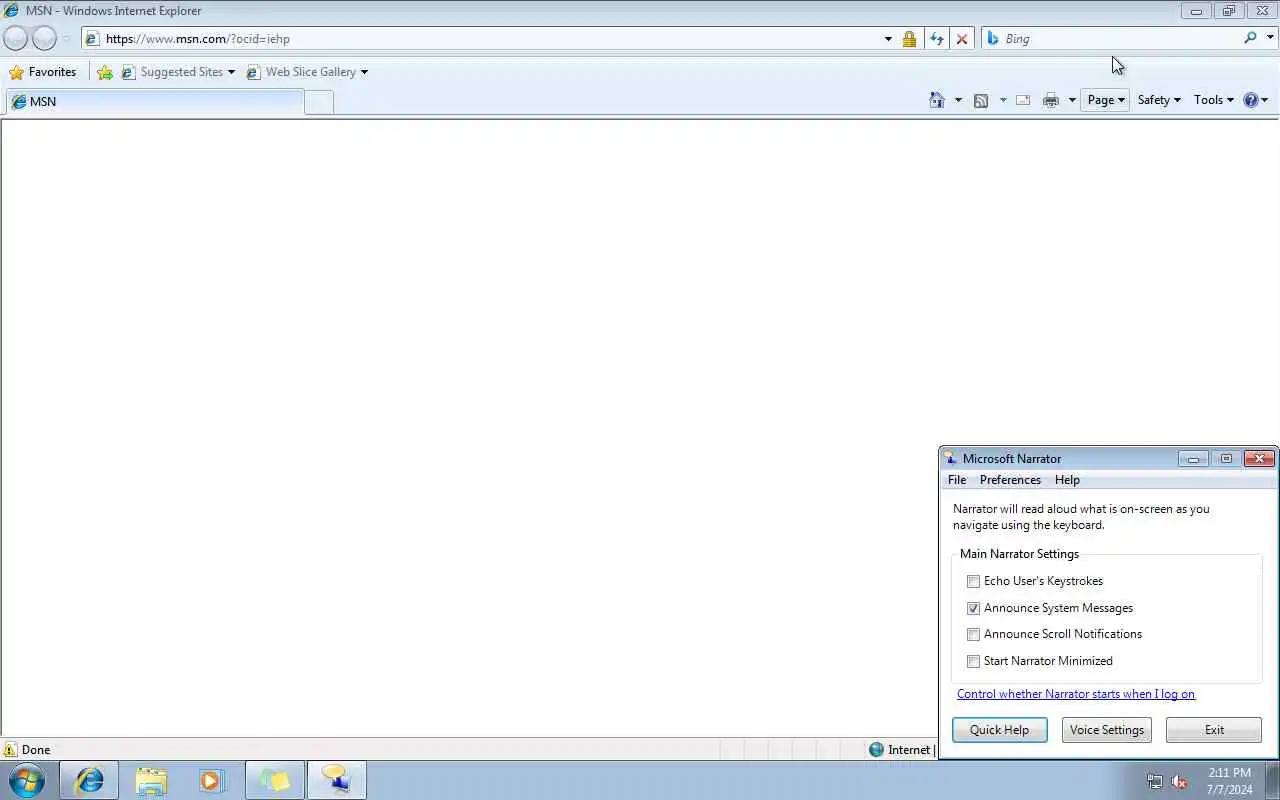Screen dimensions: 1280x800
Task: Click the MSN page icon in address bar
Action: click(x=93, y=39)
